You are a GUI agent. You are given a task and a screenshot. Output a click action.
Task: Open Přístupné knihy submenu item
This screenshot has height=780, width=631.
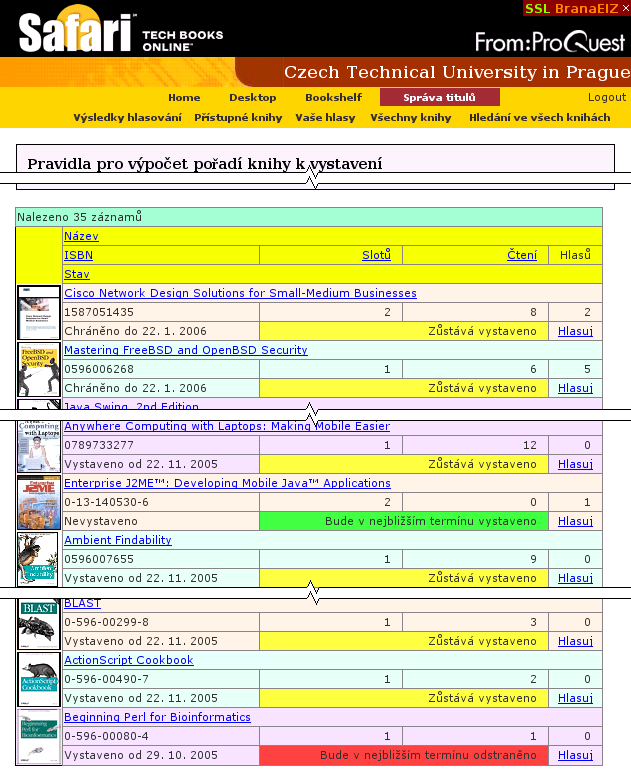tap(238, 117)
